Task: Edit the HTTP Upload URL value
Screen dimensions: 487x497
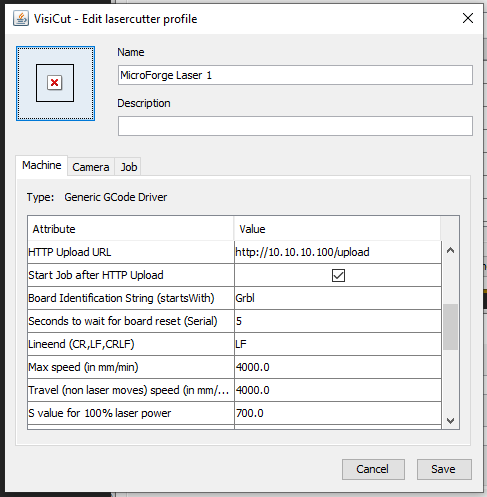Action: pos(338,252)
